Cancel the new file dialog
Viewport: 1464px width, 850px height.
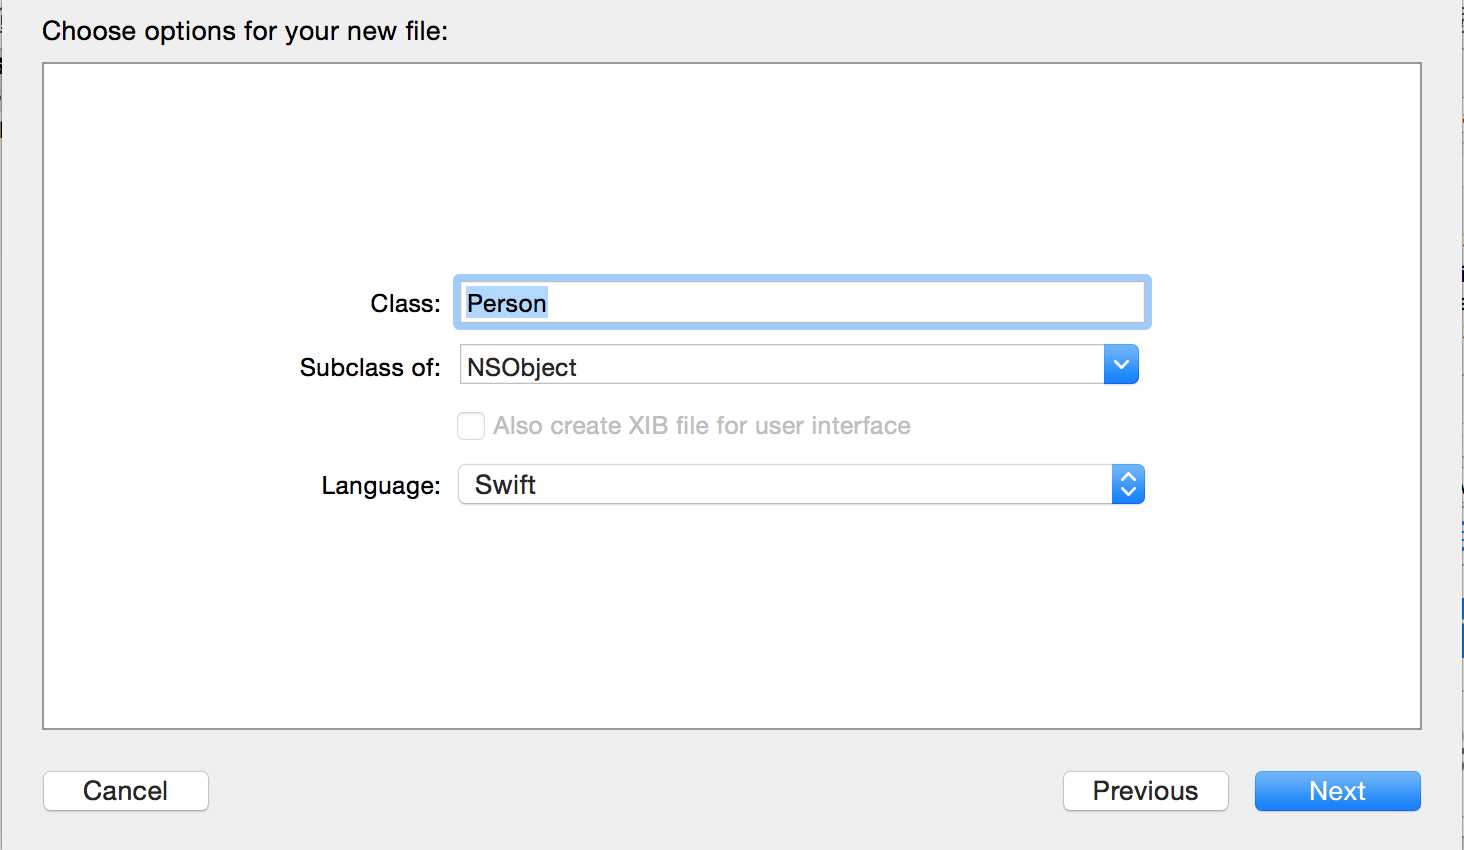pyautogui.click(x=126, y=791)
